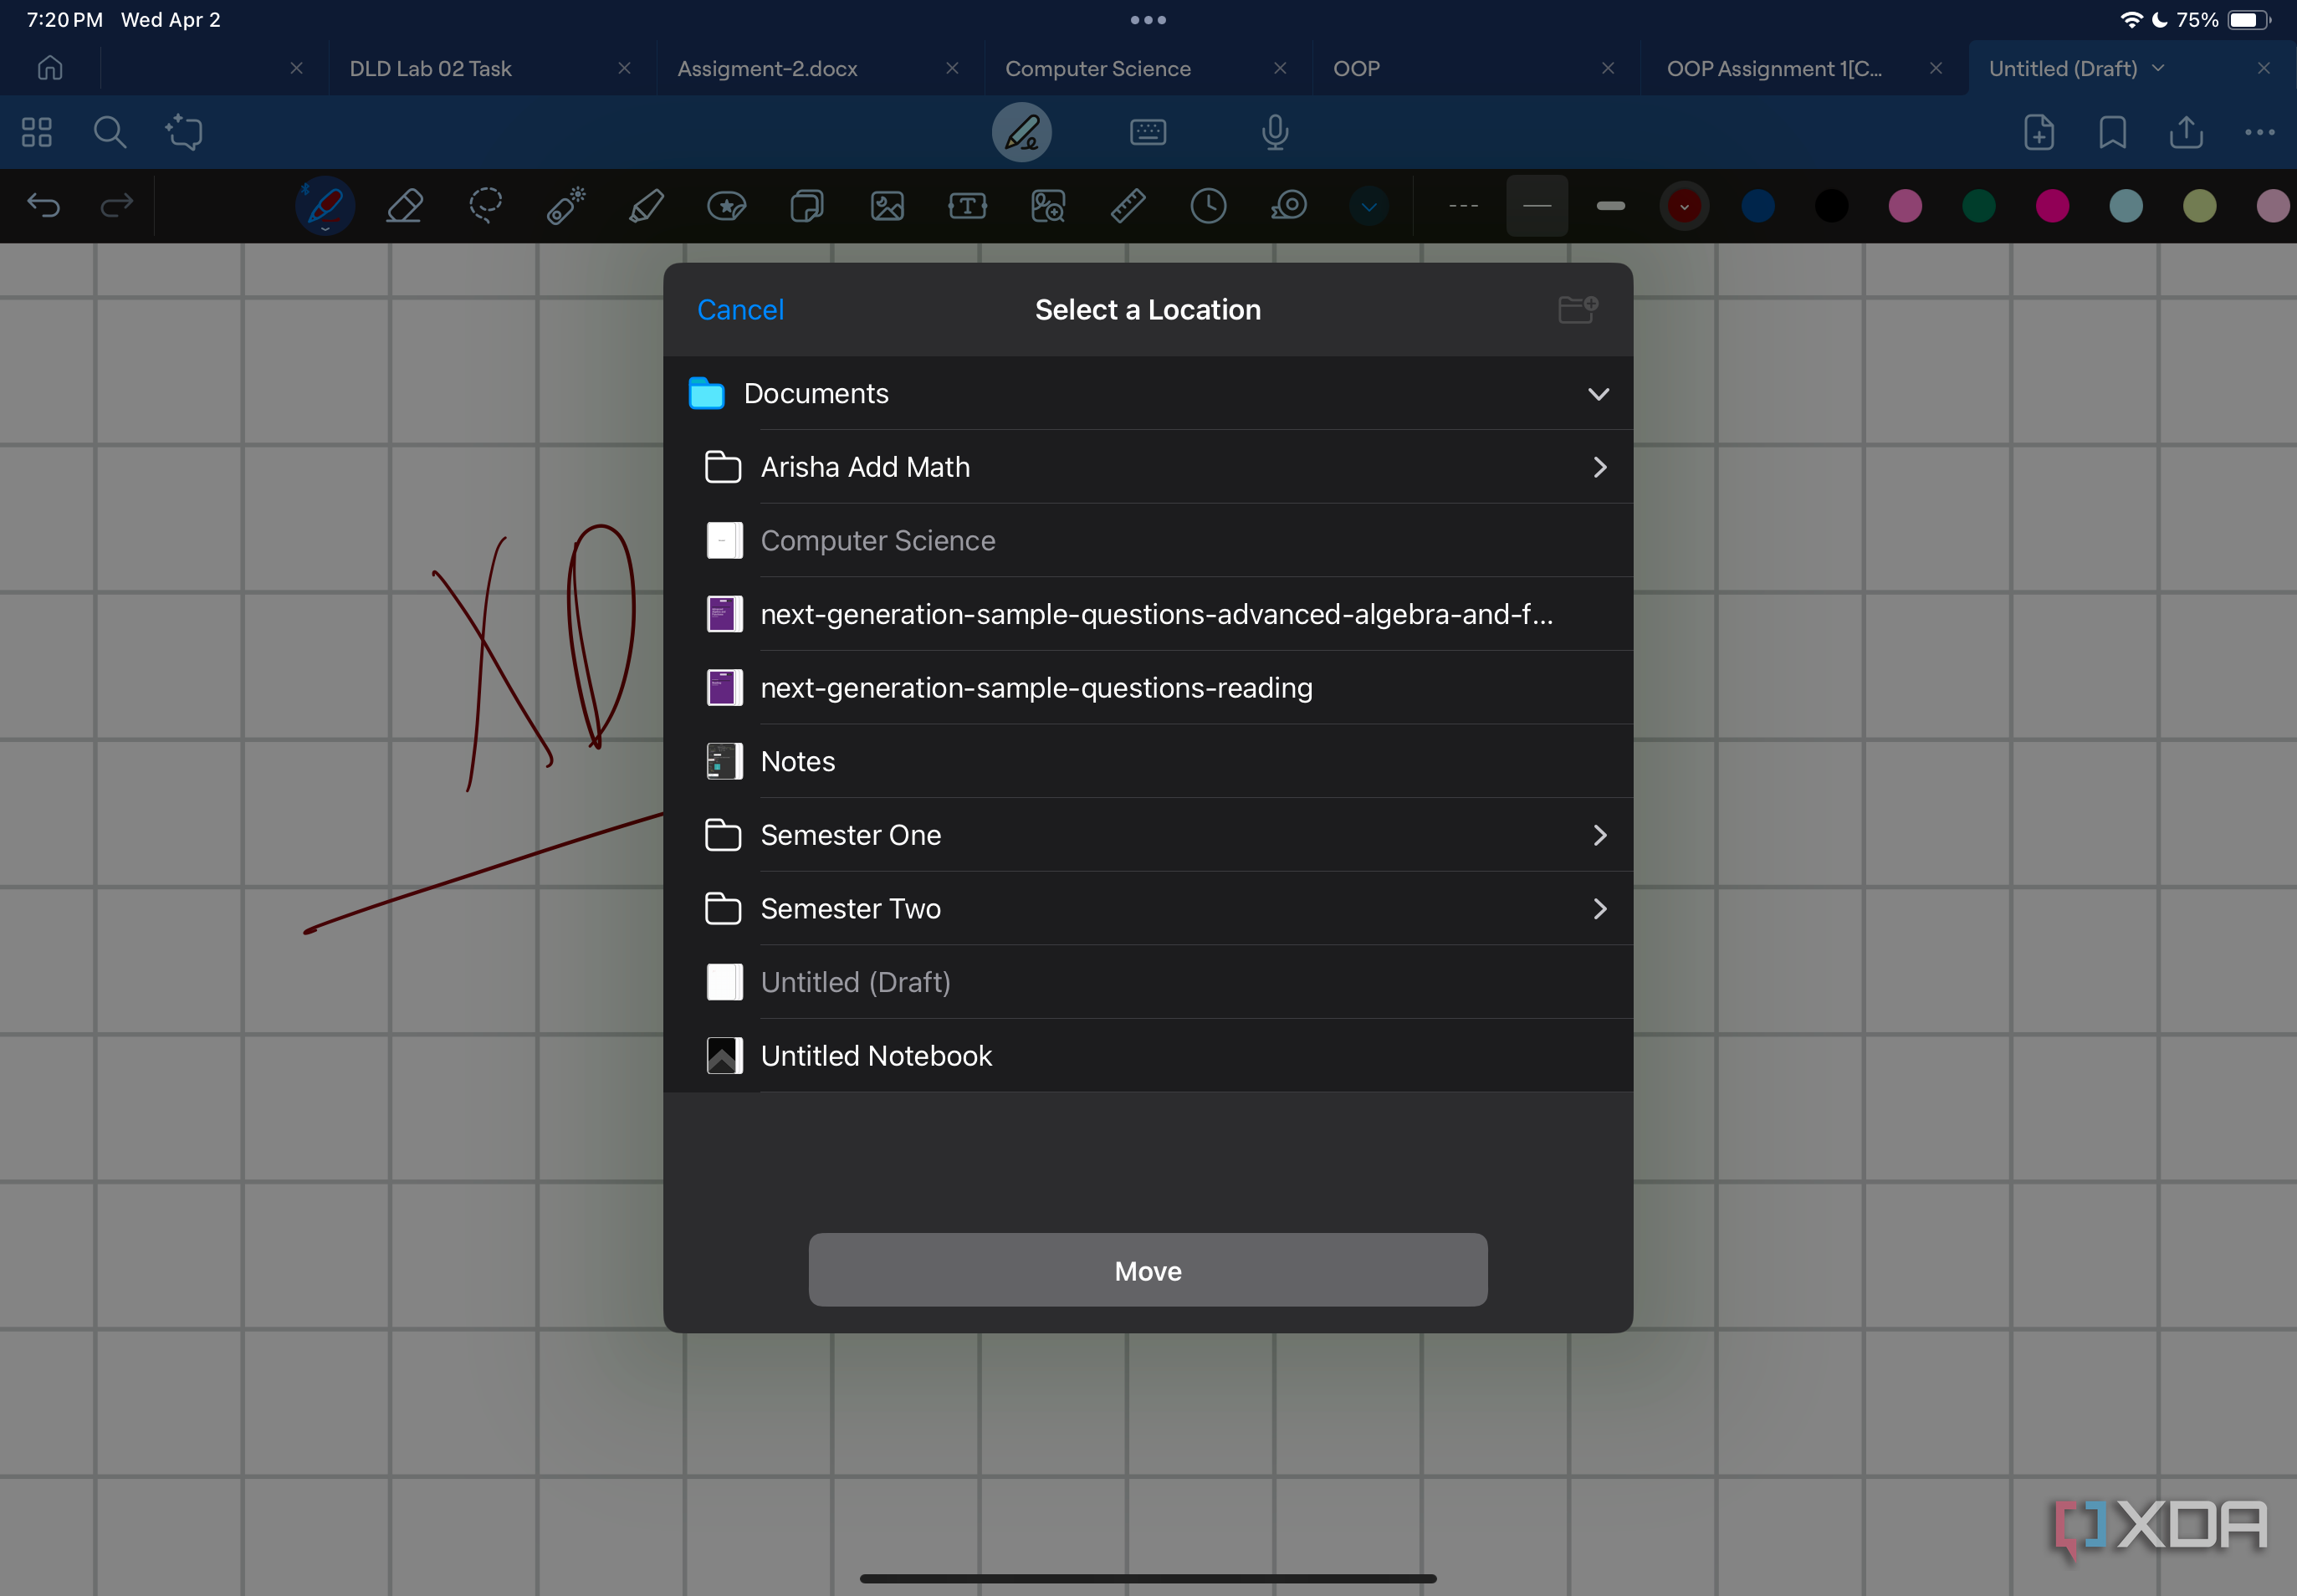Switch to keyboard typing mode
2297x1596 pixels.
(1148, 132)
